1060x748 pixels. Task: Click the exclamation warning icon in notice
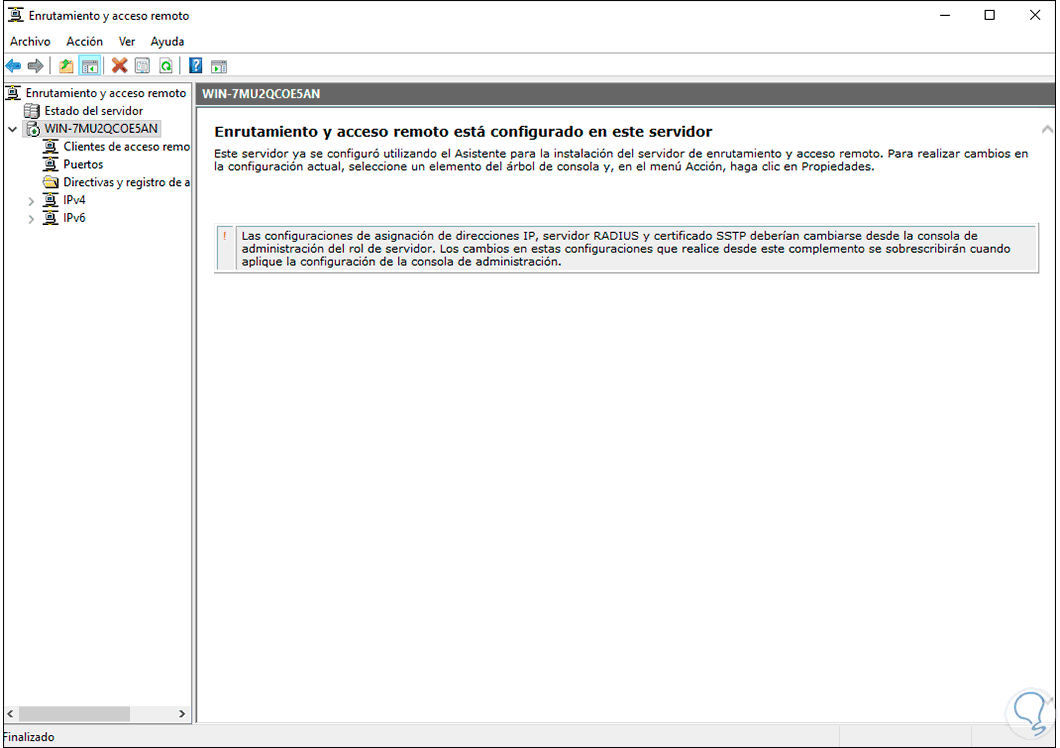click(224, 236)
